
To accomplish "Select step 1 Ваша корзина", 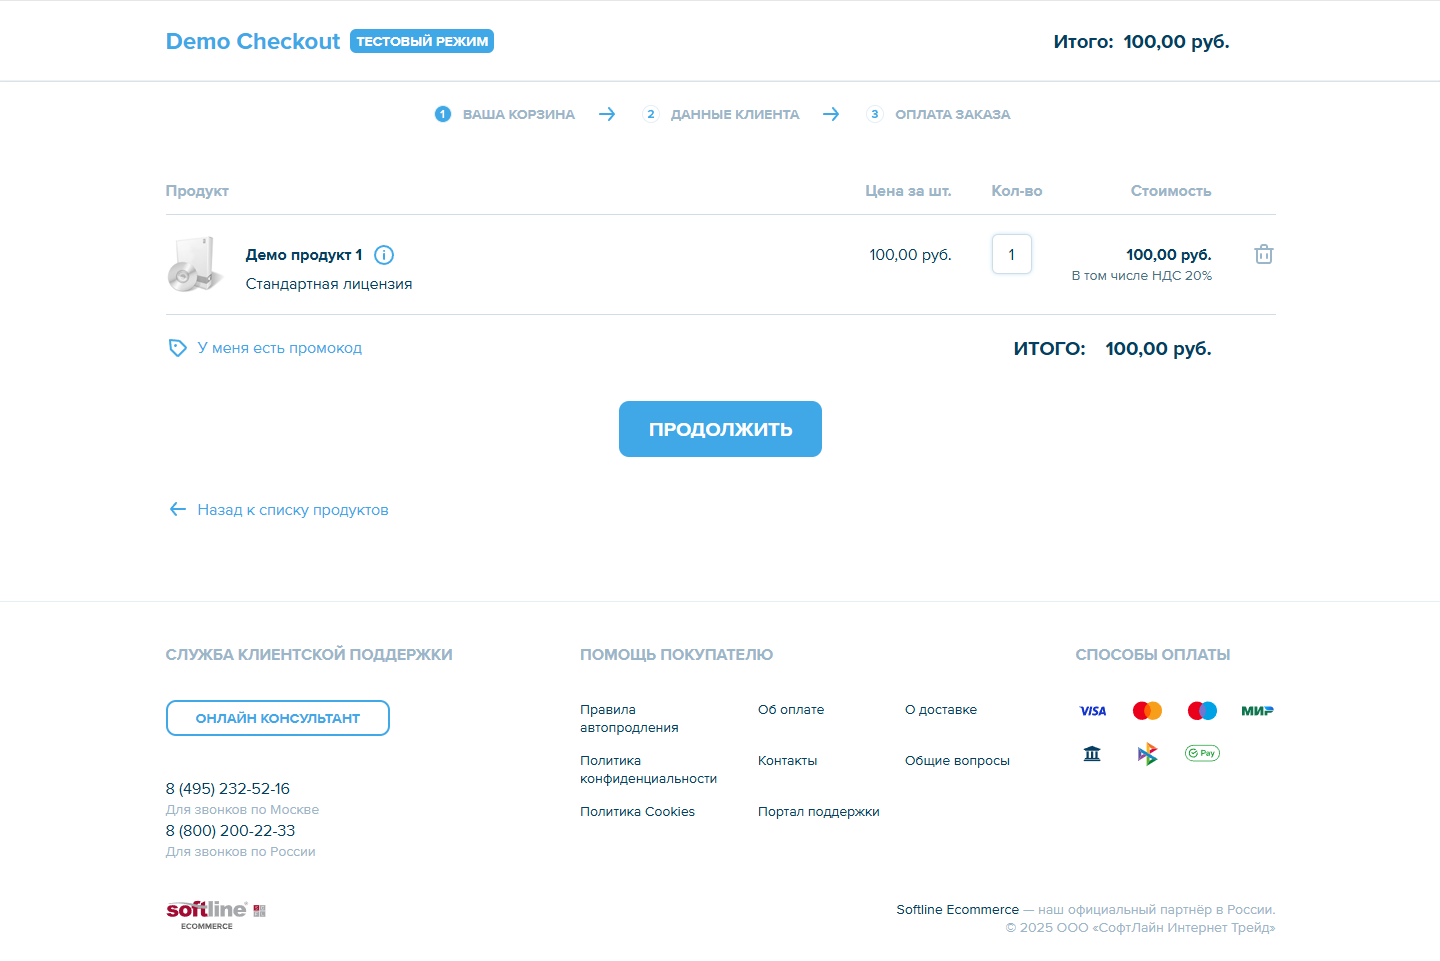I will click(506, 115).
